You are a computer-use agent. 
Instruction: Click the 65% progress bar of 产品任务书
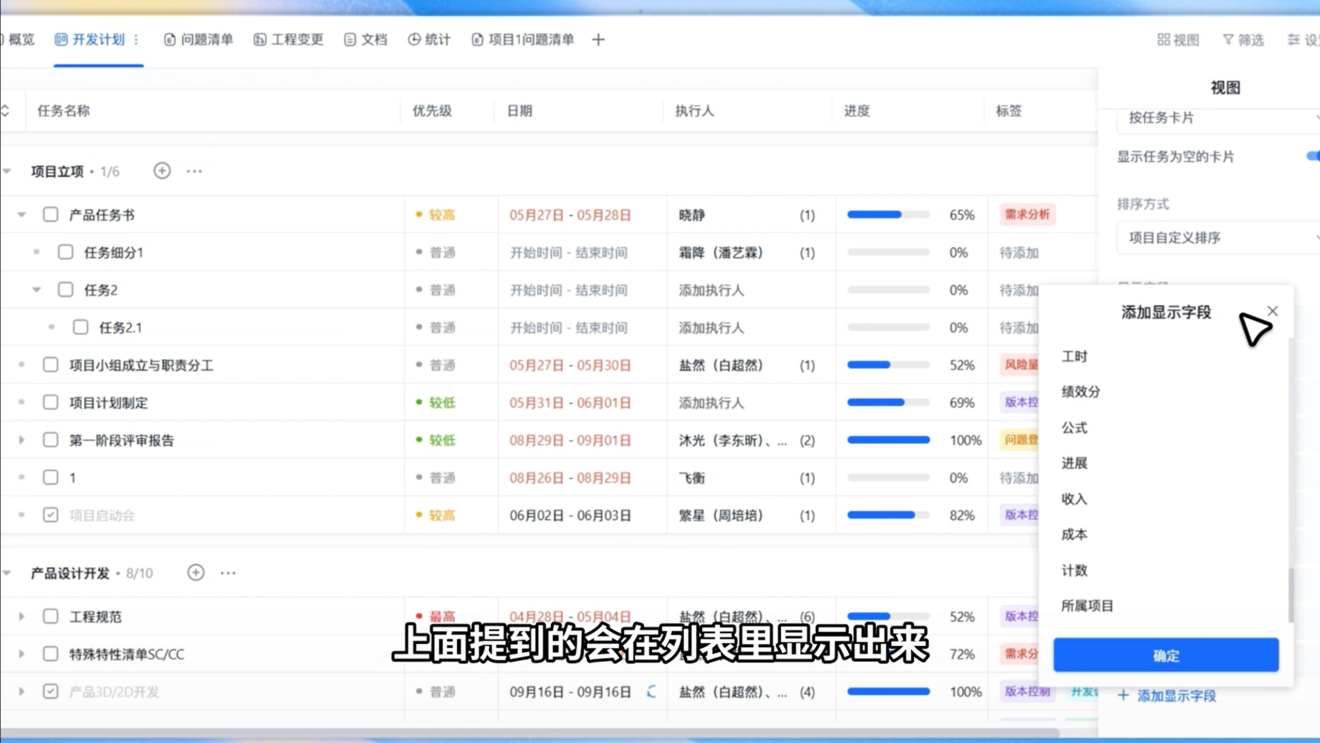tap(888, 215)
